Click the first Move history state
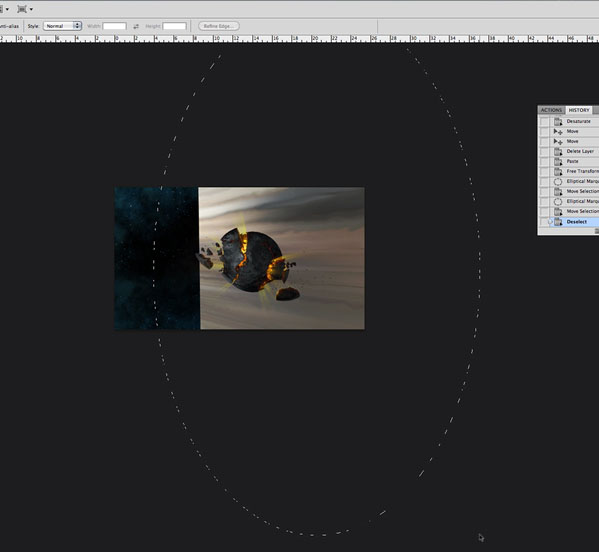This screenshot has height=552, width=599. coord(574,131)
